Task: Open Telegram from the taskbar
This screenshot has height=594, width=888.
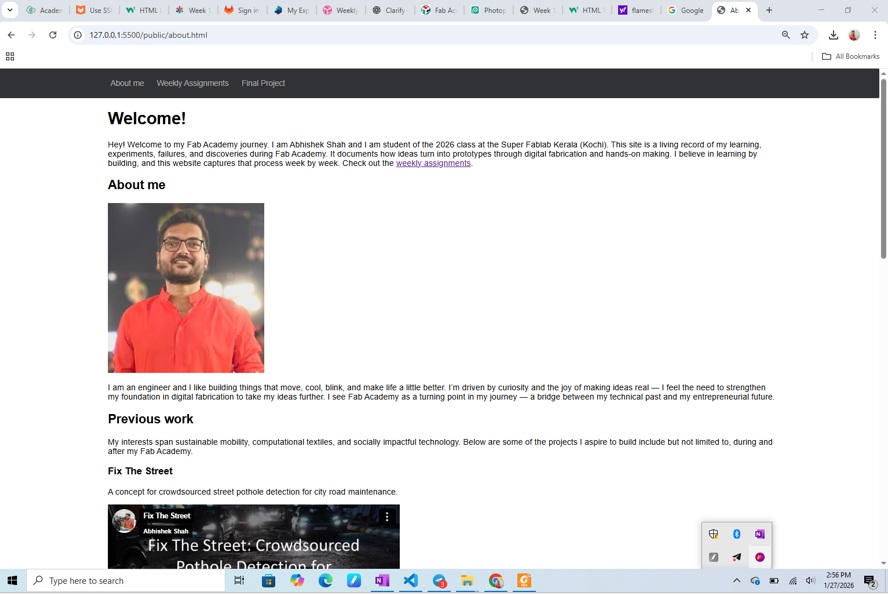Action: click(x=439, y=580)
